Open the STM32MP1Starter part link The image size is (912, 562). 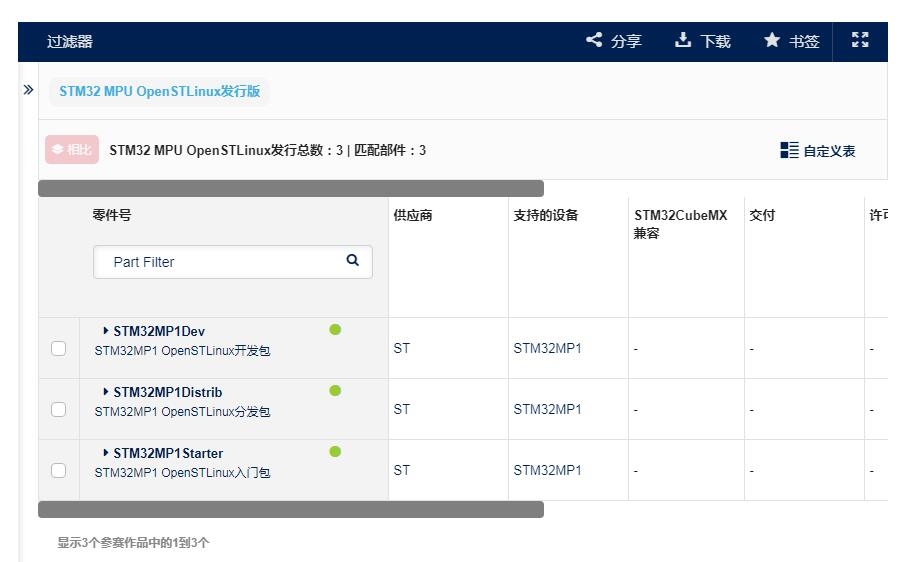coord(168,453)
